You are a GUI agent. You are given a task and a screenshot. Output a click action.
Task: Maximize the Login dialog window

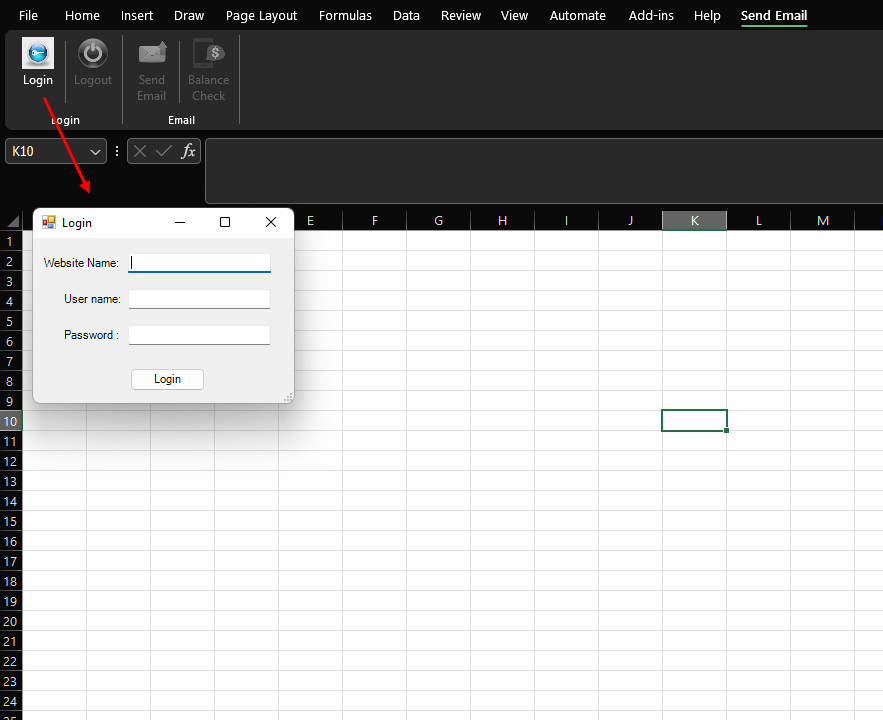coord(225,222)
